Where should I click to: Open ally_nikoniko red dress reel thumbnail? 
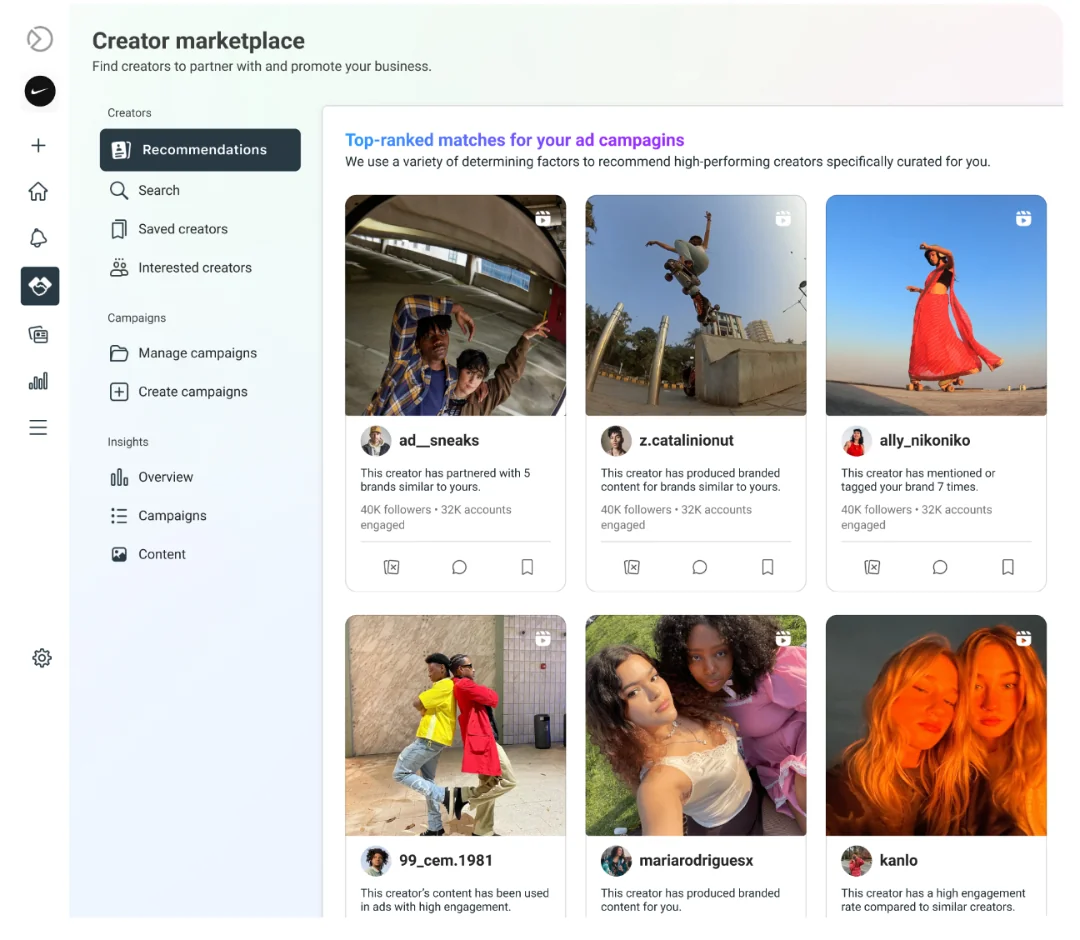[x=936, y=305]
